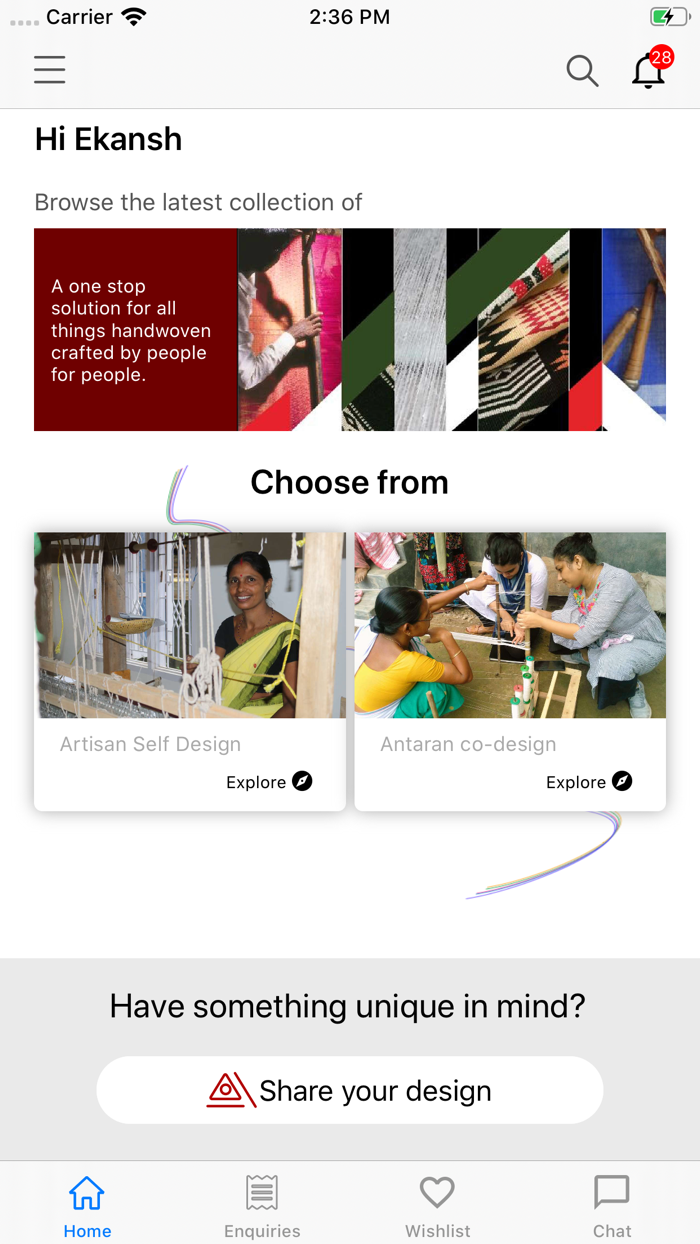Open the hamburger menu
Viewport: 700px width, 1244px height.
[49, 70]
